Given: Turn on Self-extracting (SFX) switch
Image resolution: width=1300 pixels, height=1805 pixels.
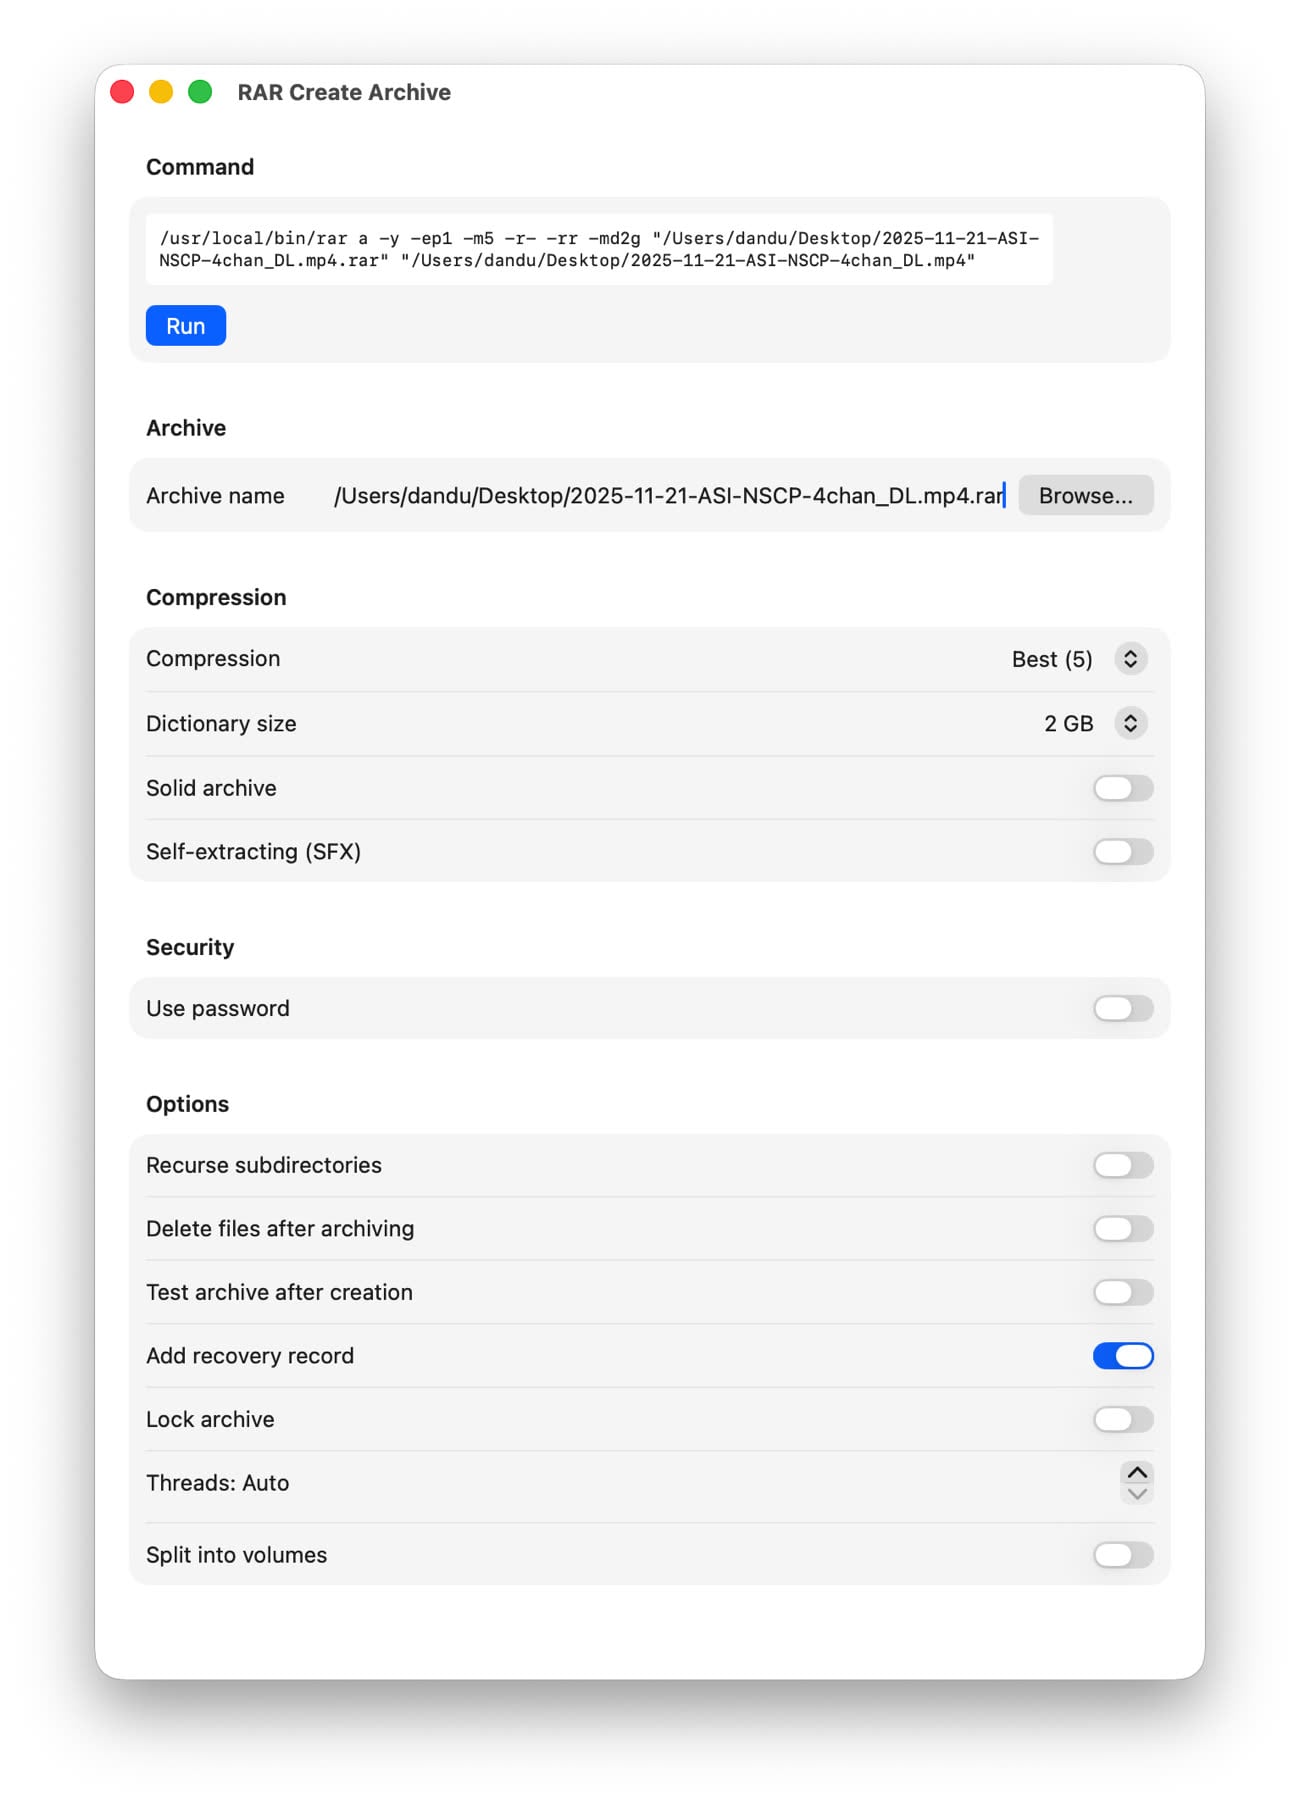Looking at the screenshot, I should pos(1122,852).
